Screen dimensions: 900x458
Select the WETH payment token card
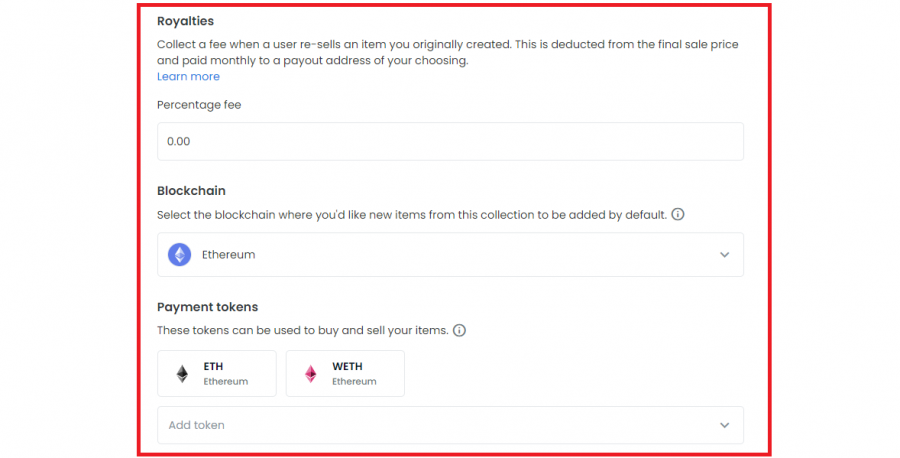pos(345,373)
